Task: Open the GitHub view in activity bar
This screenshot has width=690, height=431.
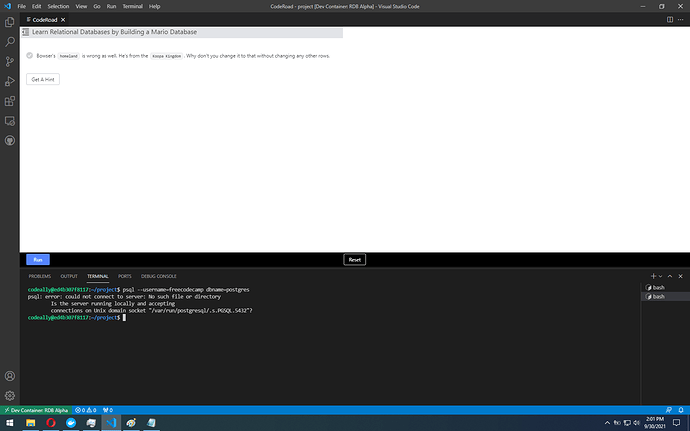Action: pyautogui.click(x=10, y=140)
